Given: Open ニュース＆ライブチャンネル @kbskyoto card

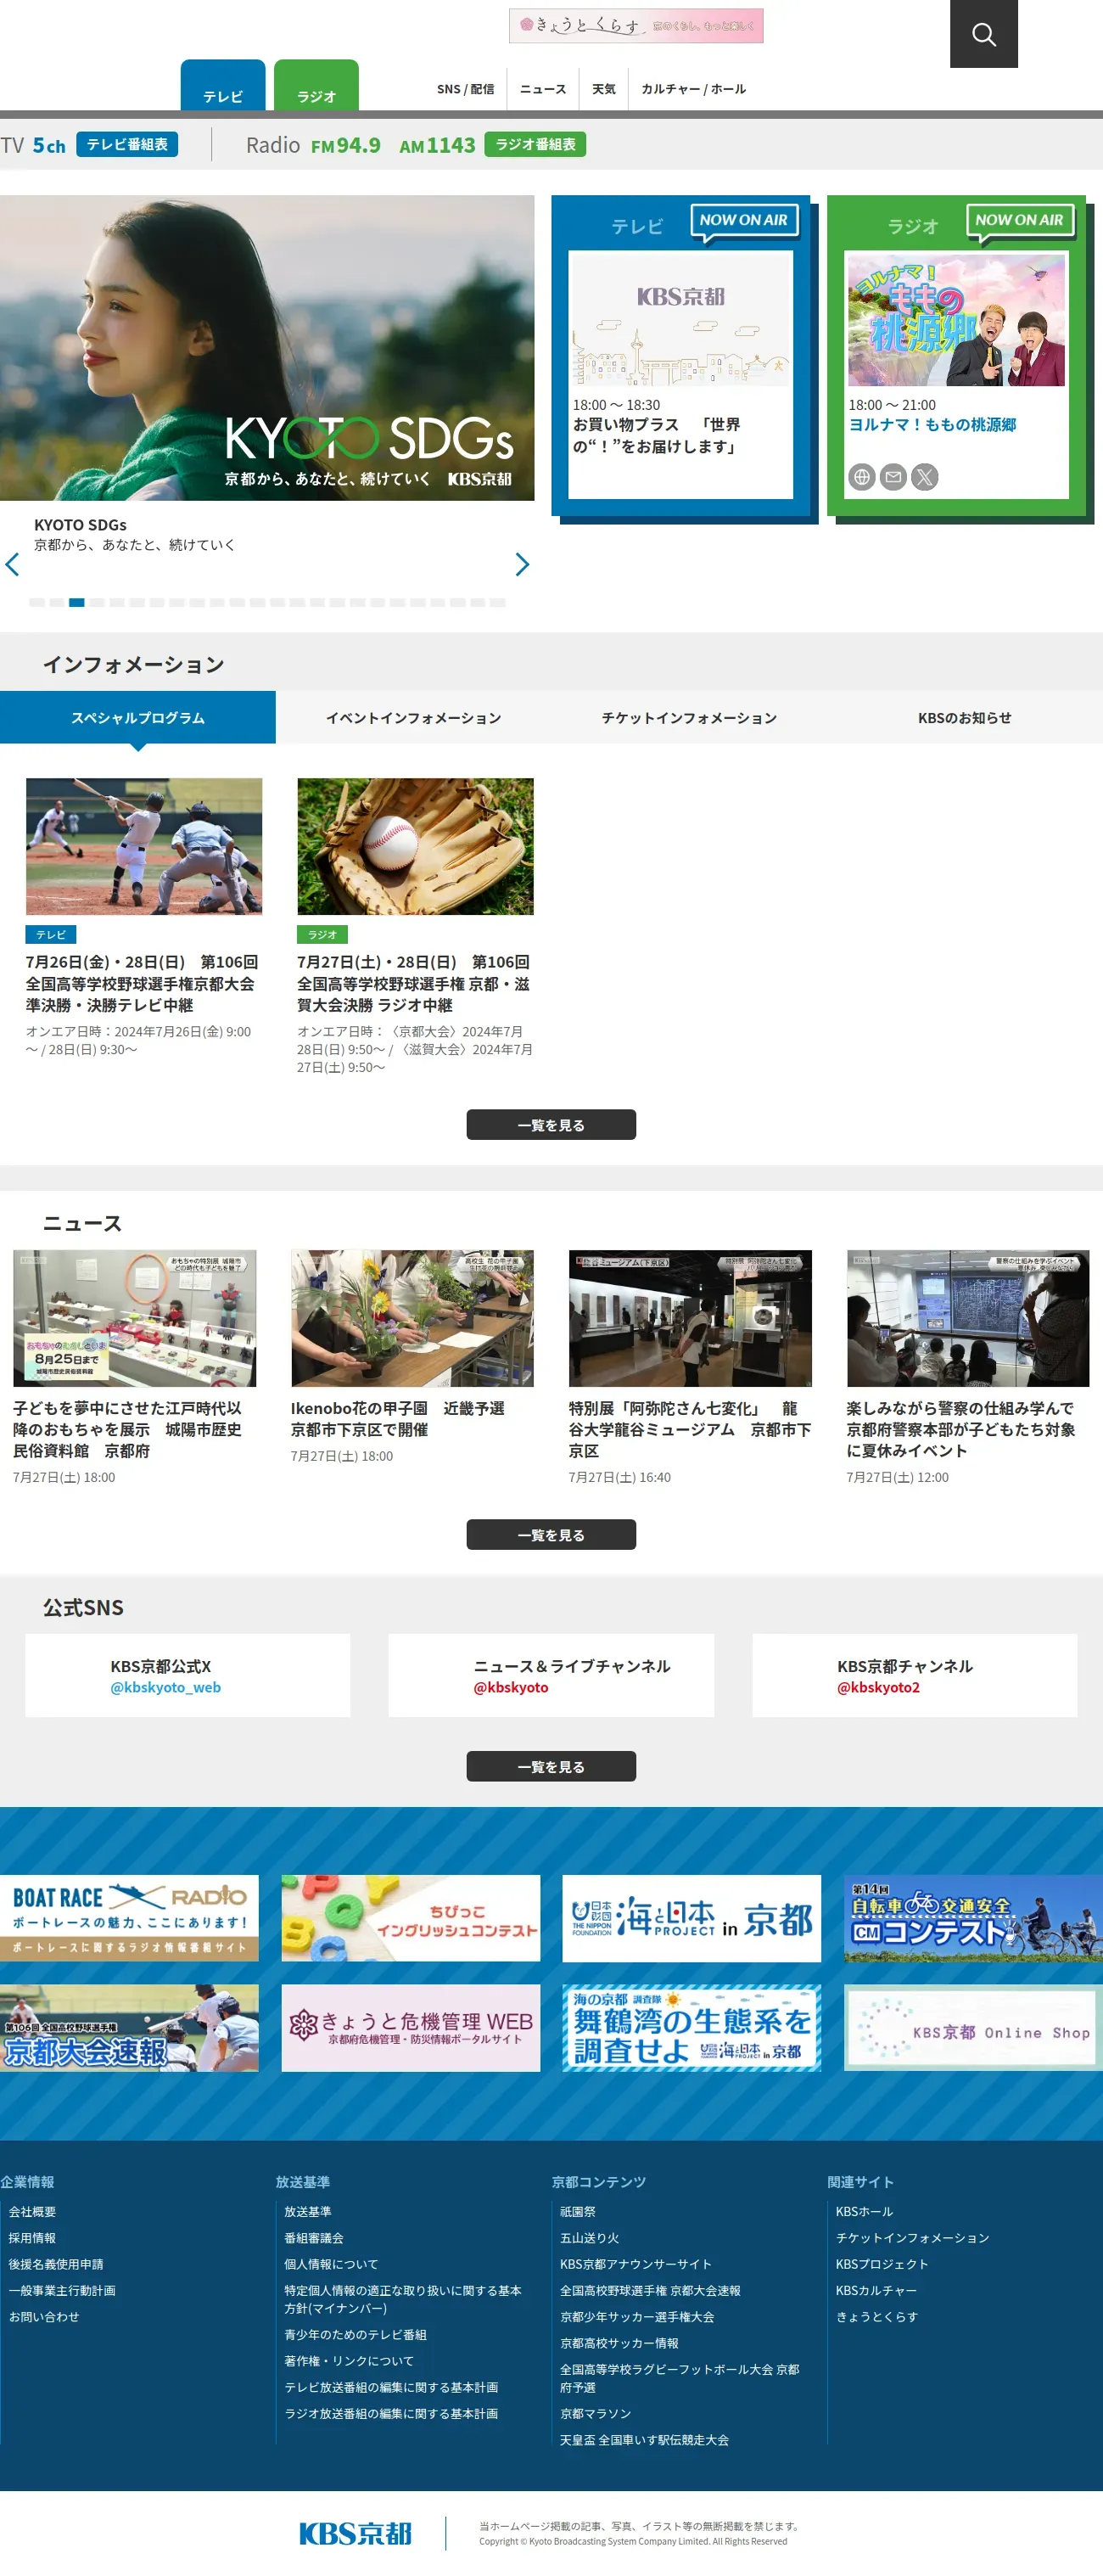Looking at the screenshot, I should [x=551, y=1676].
